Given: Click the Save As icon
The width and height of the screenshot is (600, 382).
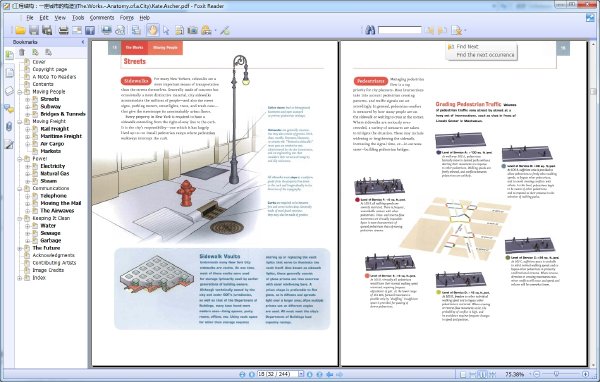Looking at the screenshot, I should (x=47, y=30).
